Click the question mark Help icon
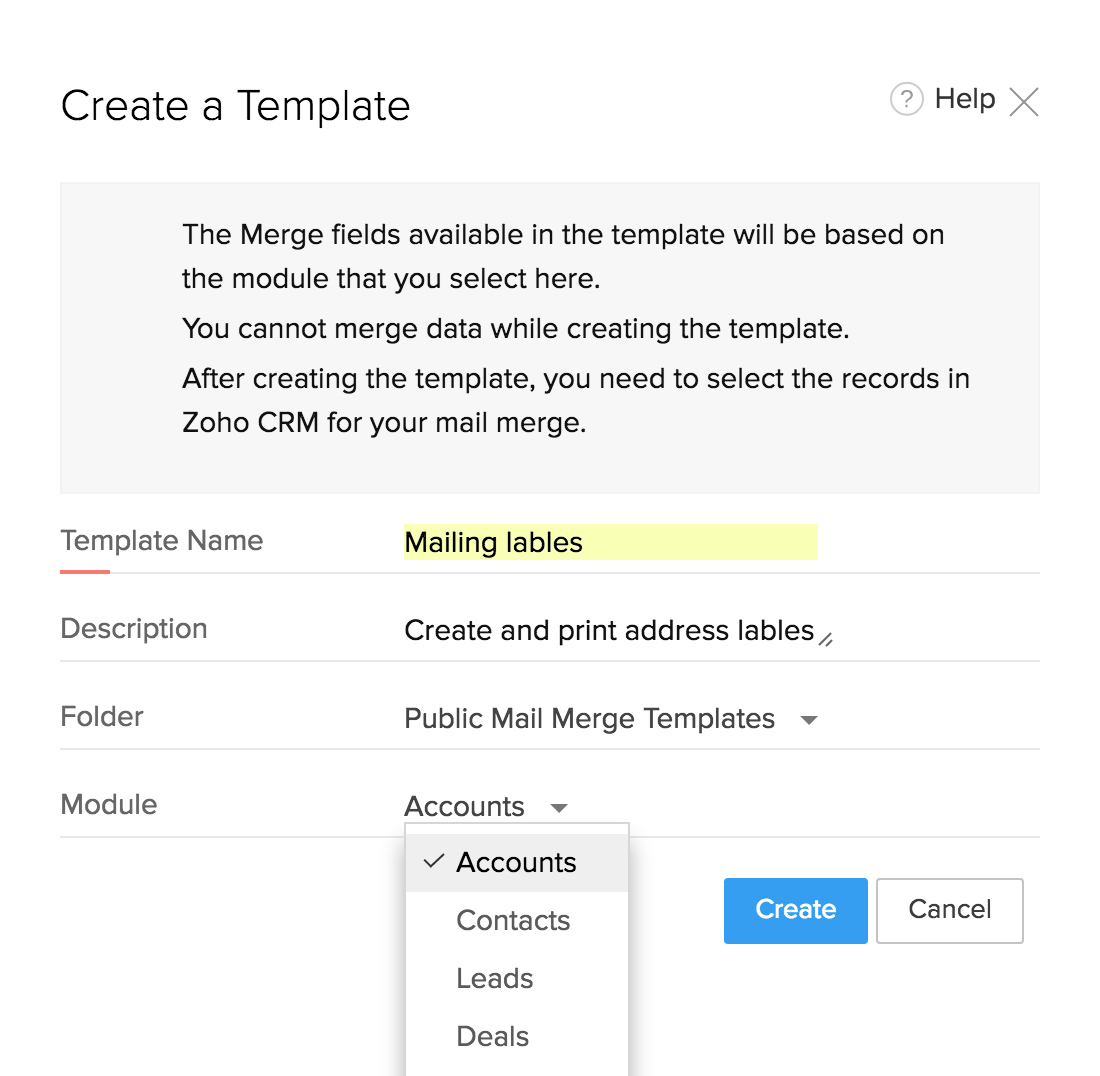Screen dimensions: 1100x1076 (x=905, y=100)
